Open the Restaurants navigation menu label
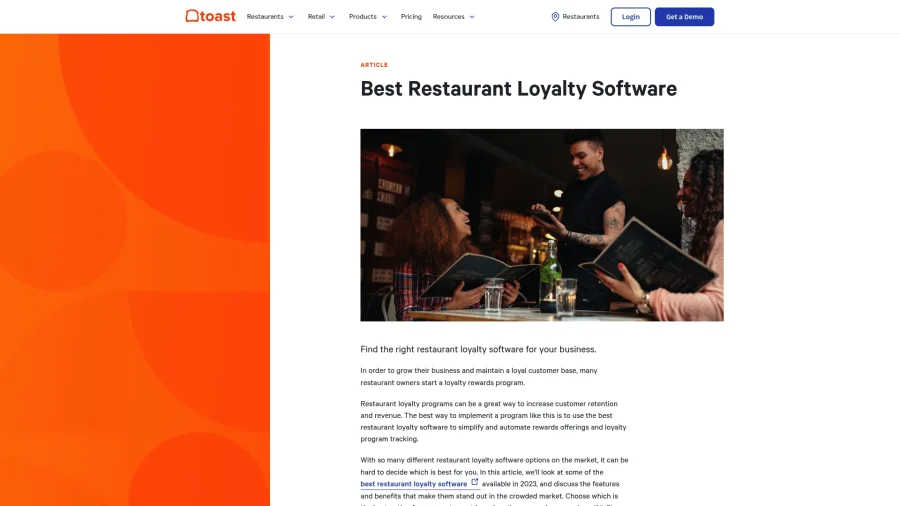The image size is (900, 506). pos(265,17)
